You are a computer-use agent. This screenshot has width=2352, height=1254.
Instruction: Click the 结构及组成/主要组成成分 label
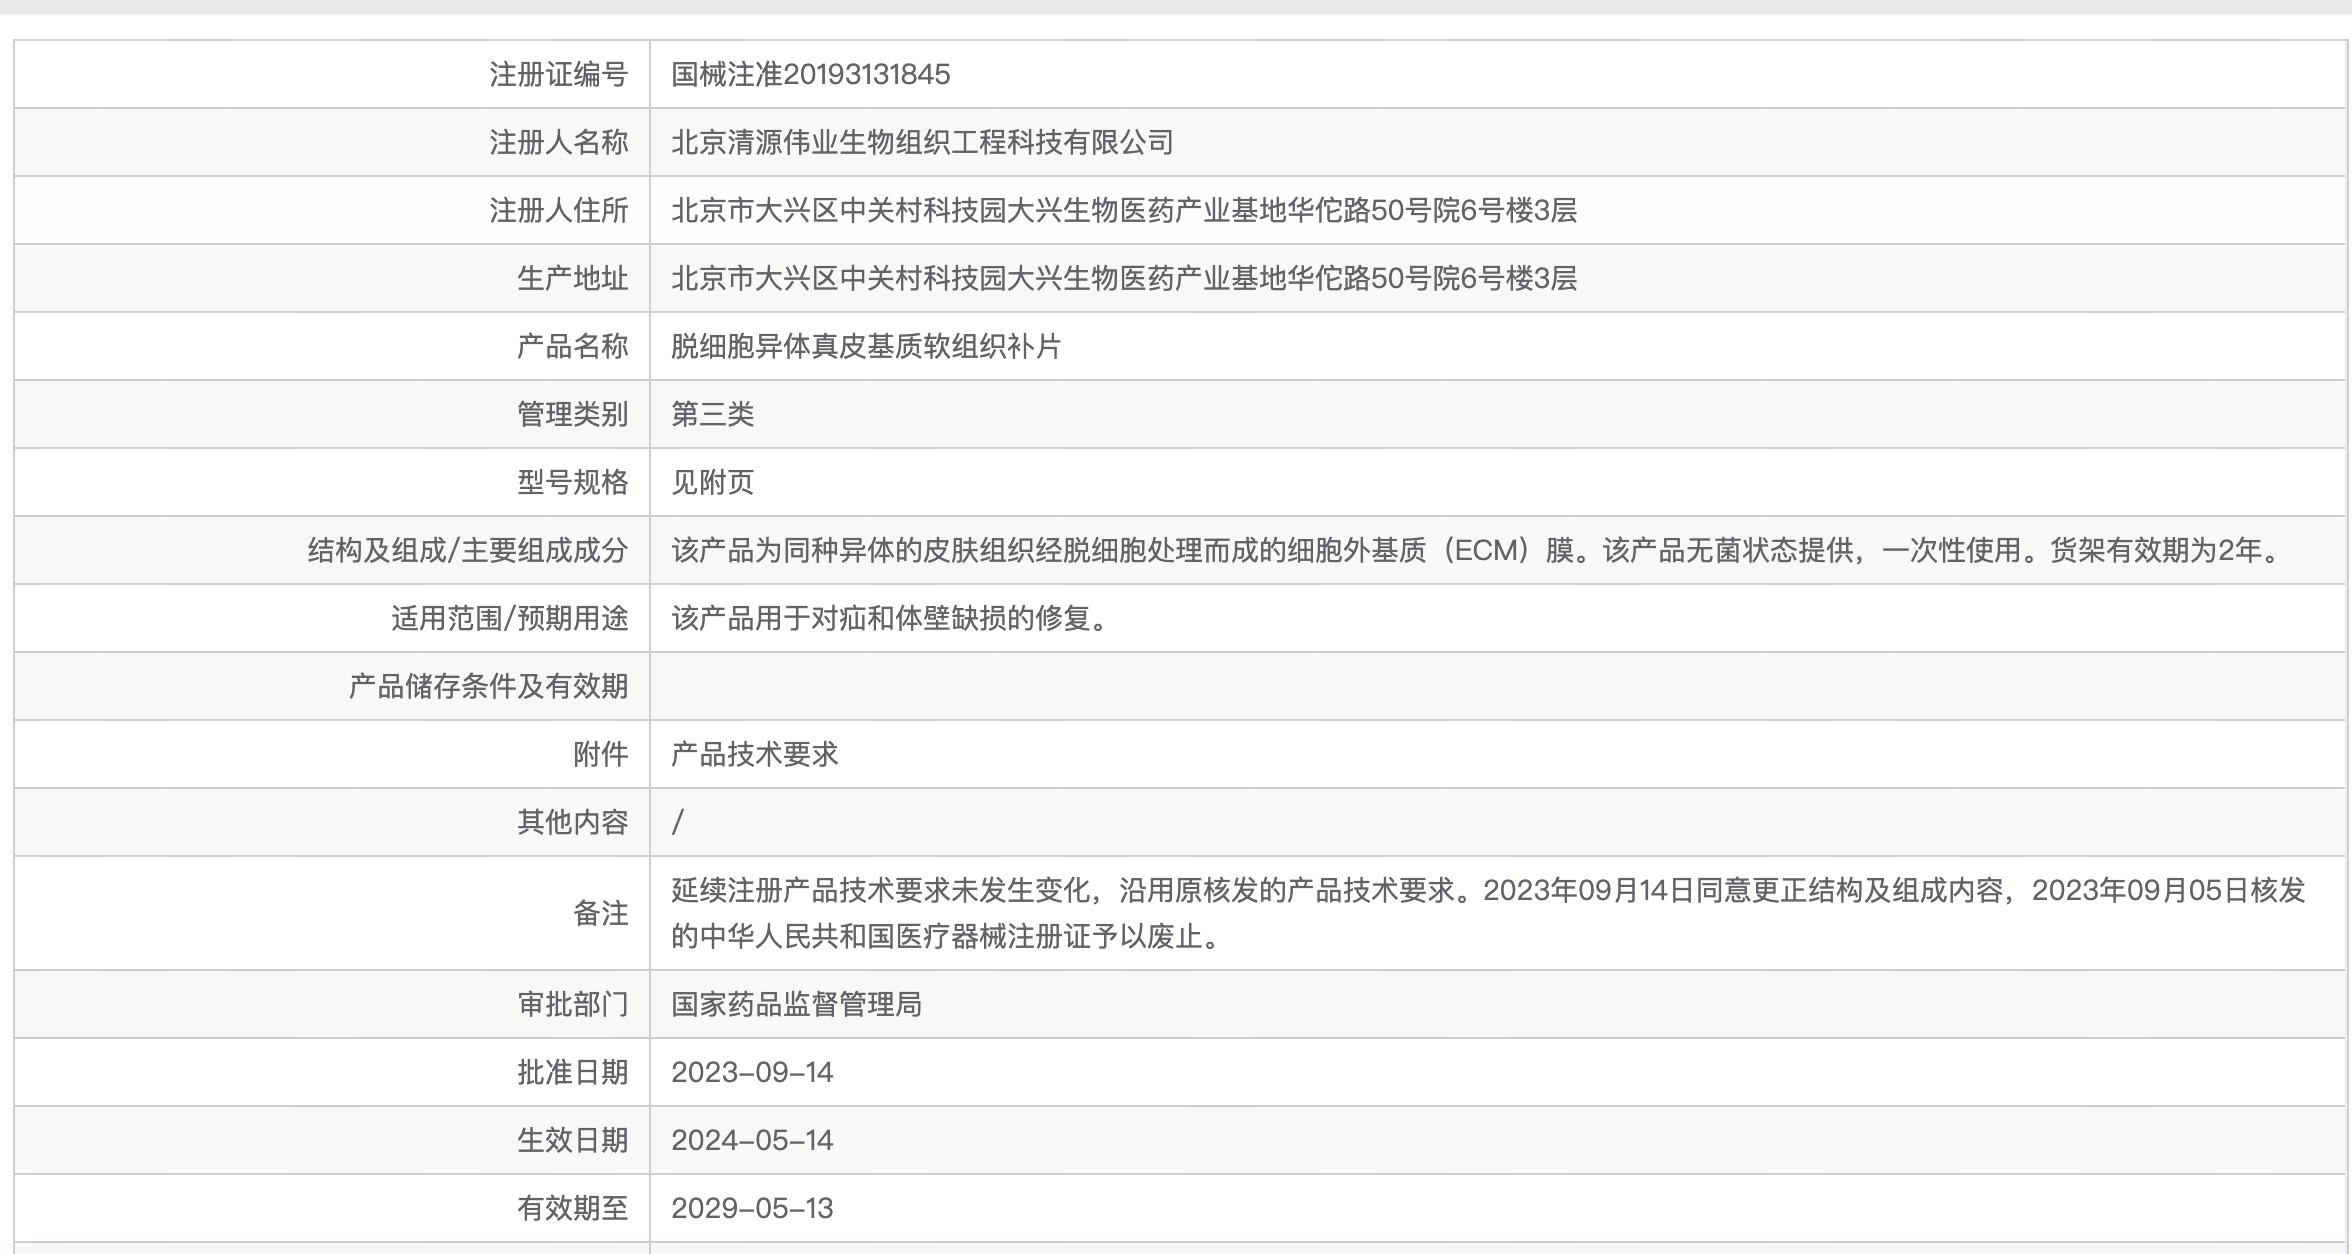(x=468, y=551)
